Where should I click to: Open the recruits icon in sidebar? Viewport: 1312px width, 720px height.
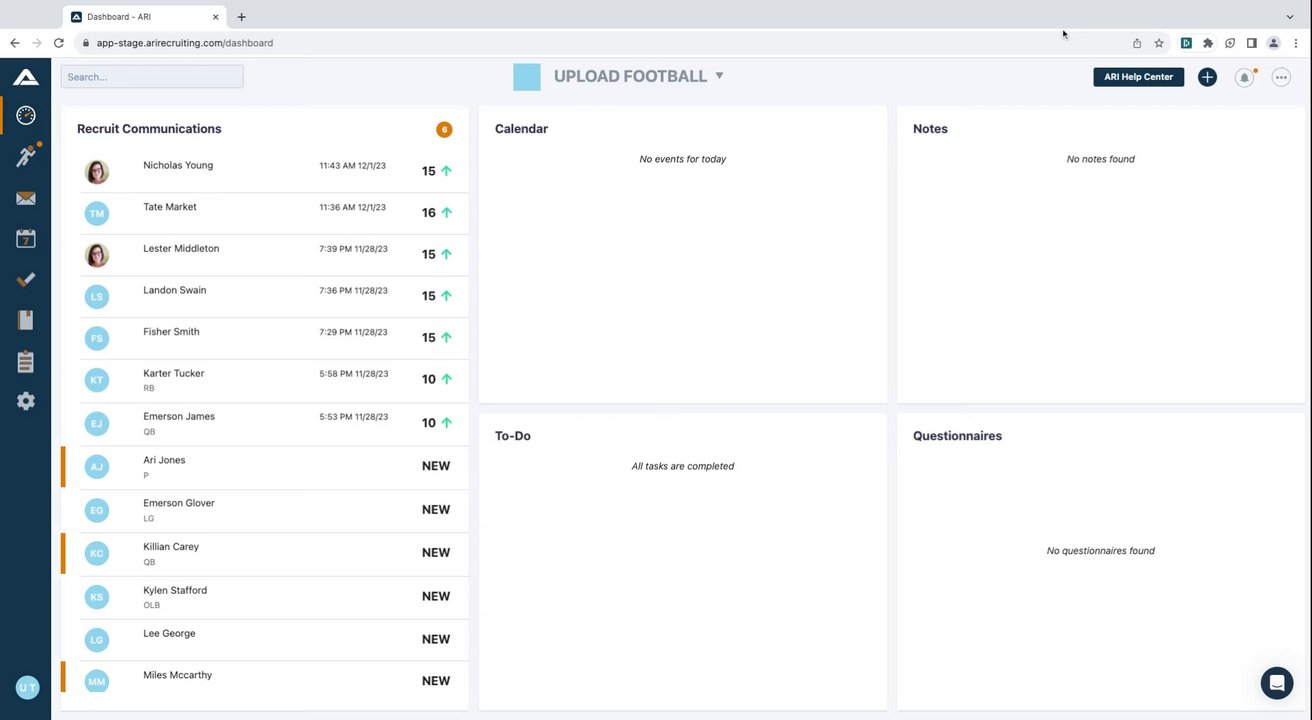(26, 157)
